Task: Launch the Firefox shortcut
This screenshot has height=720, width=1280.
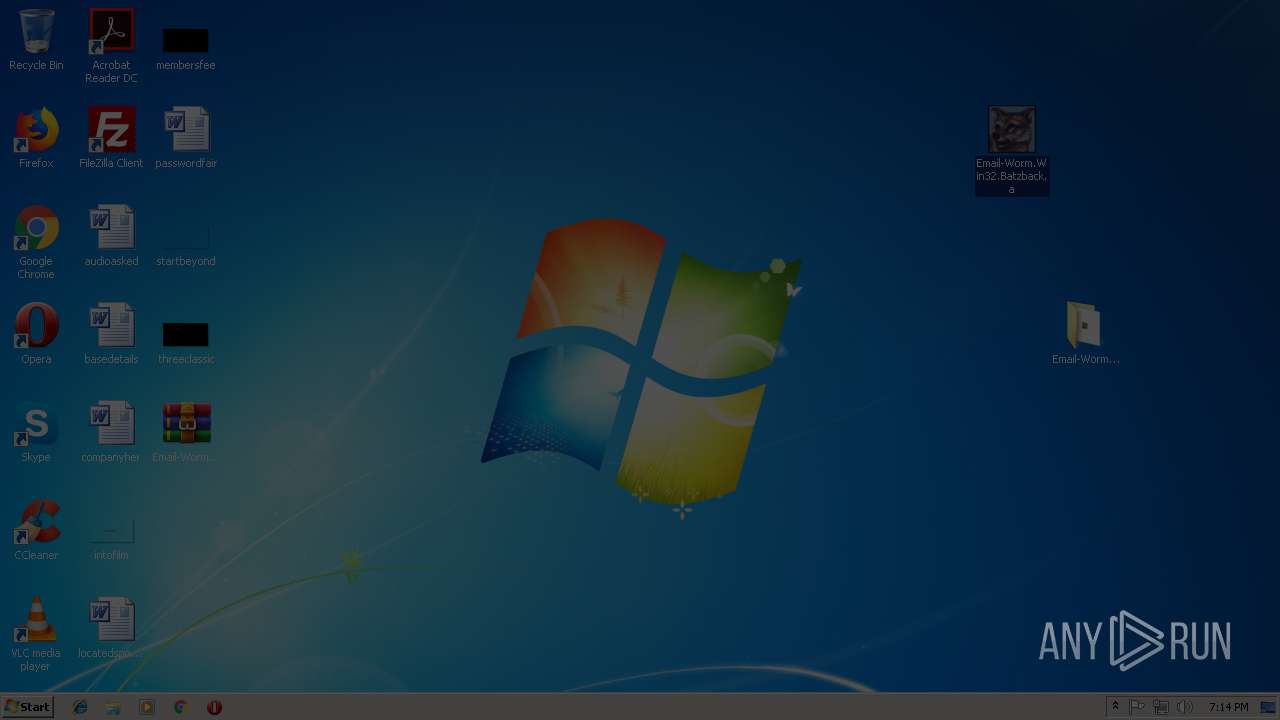Action: [36, 138]
